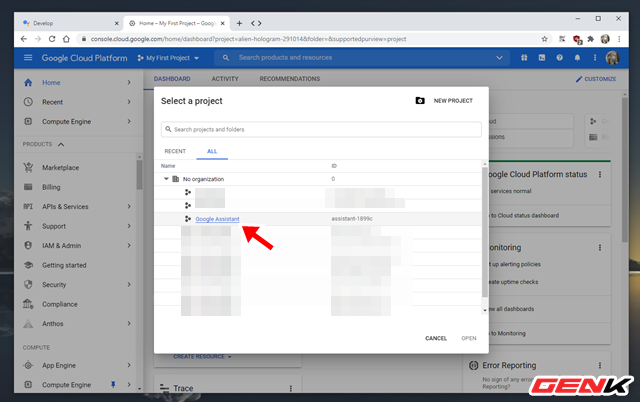The height and width of the screenshot is (402, 640).
Task: Open the RECOMMENDATIONS tab
Action: 290,79
